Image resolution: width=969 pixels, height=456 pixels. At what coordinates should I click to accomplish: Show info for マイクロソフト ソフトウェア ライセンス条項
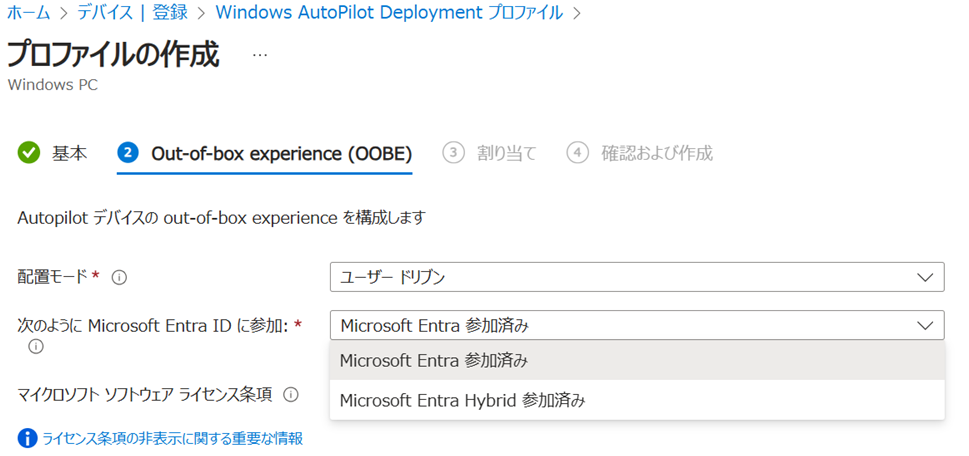290,395
